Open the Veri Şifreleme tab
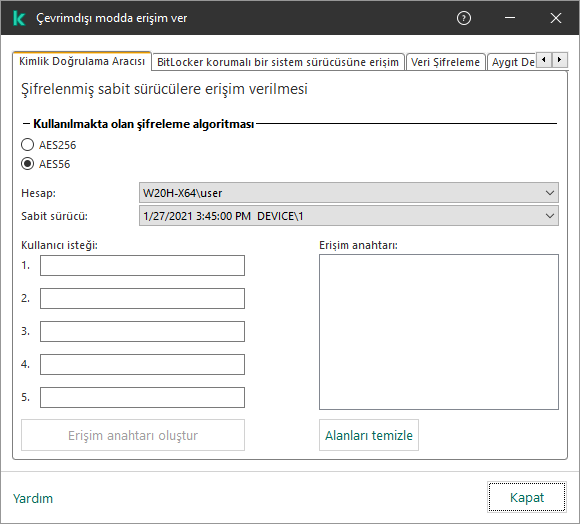 tap(445, 62)
